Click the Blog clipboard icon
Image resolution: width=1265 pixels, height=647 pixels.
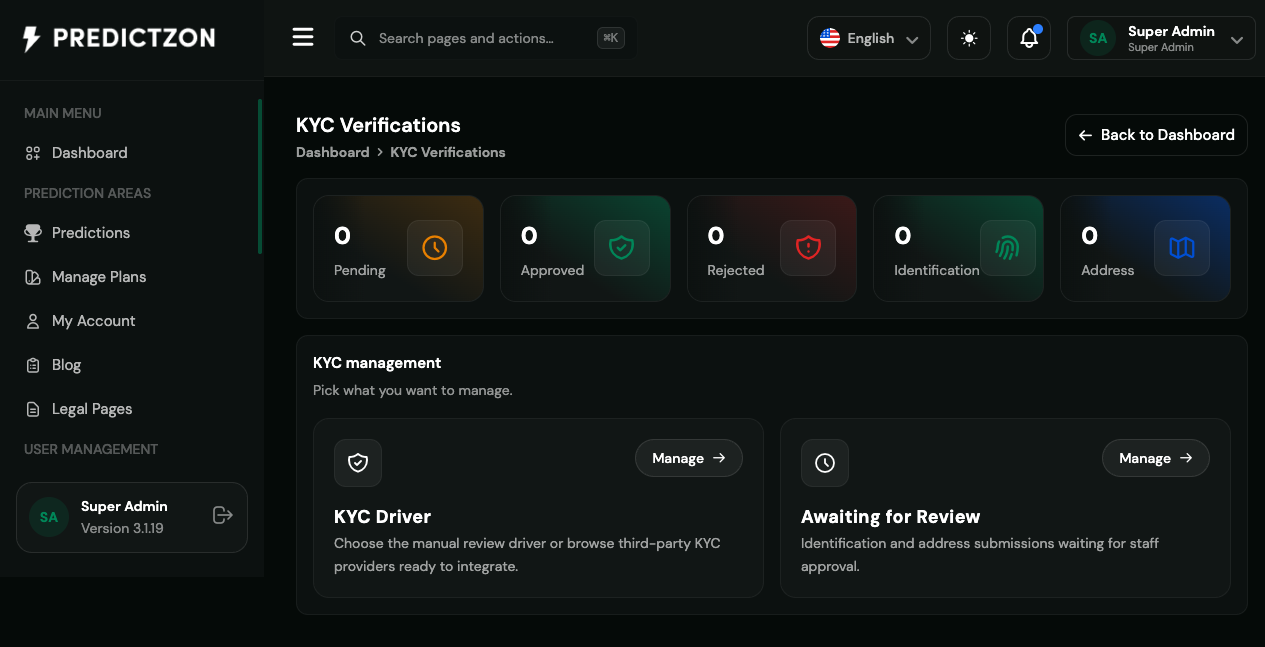point(33,365)
